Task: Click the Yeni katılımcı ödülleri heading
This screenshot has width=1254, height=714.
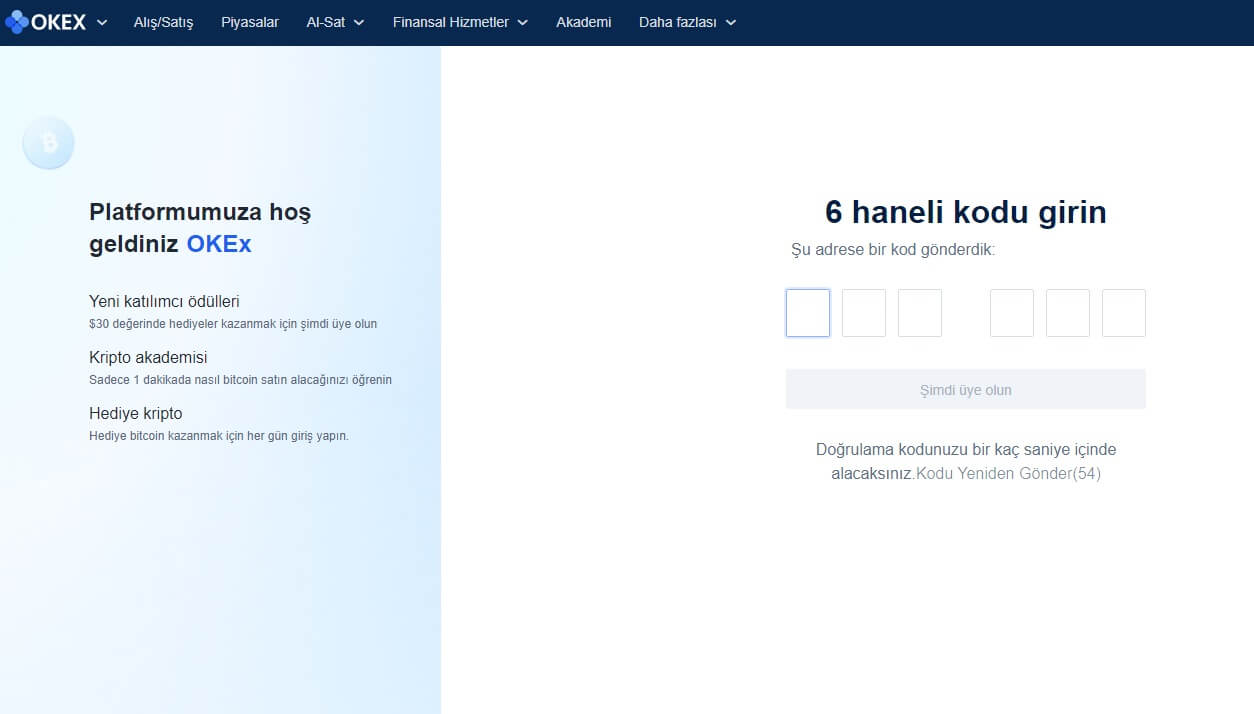Action: [164, 301]
